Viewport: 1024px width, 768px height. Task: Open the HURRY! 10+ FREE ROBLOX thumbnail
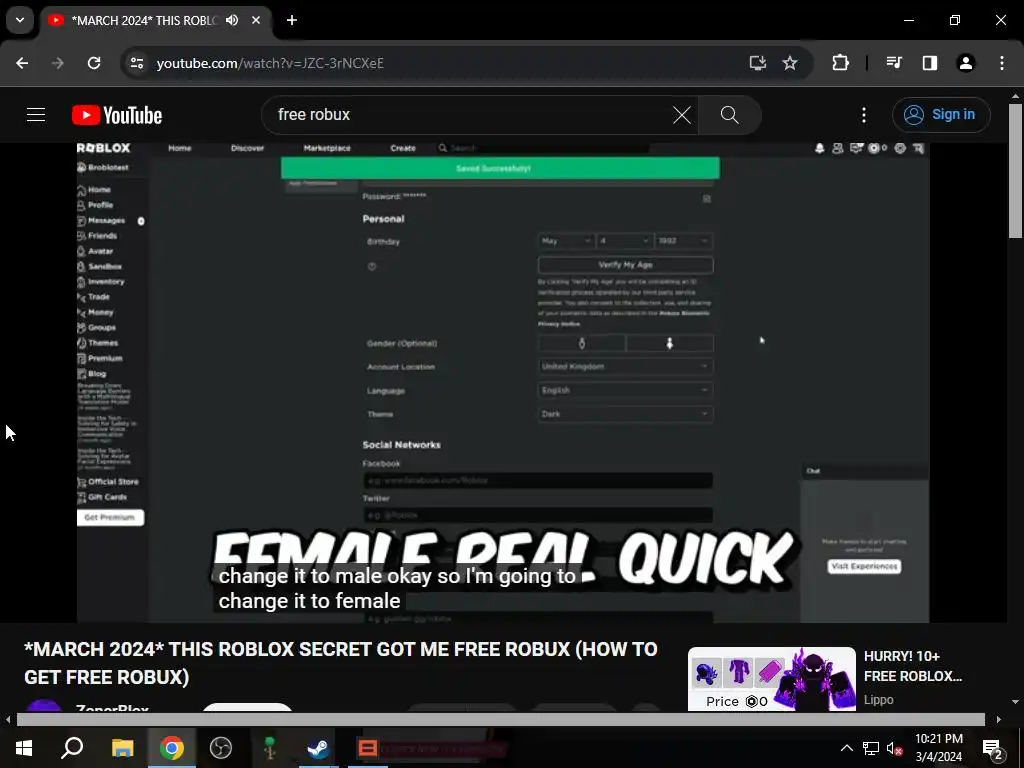(772, 679)
